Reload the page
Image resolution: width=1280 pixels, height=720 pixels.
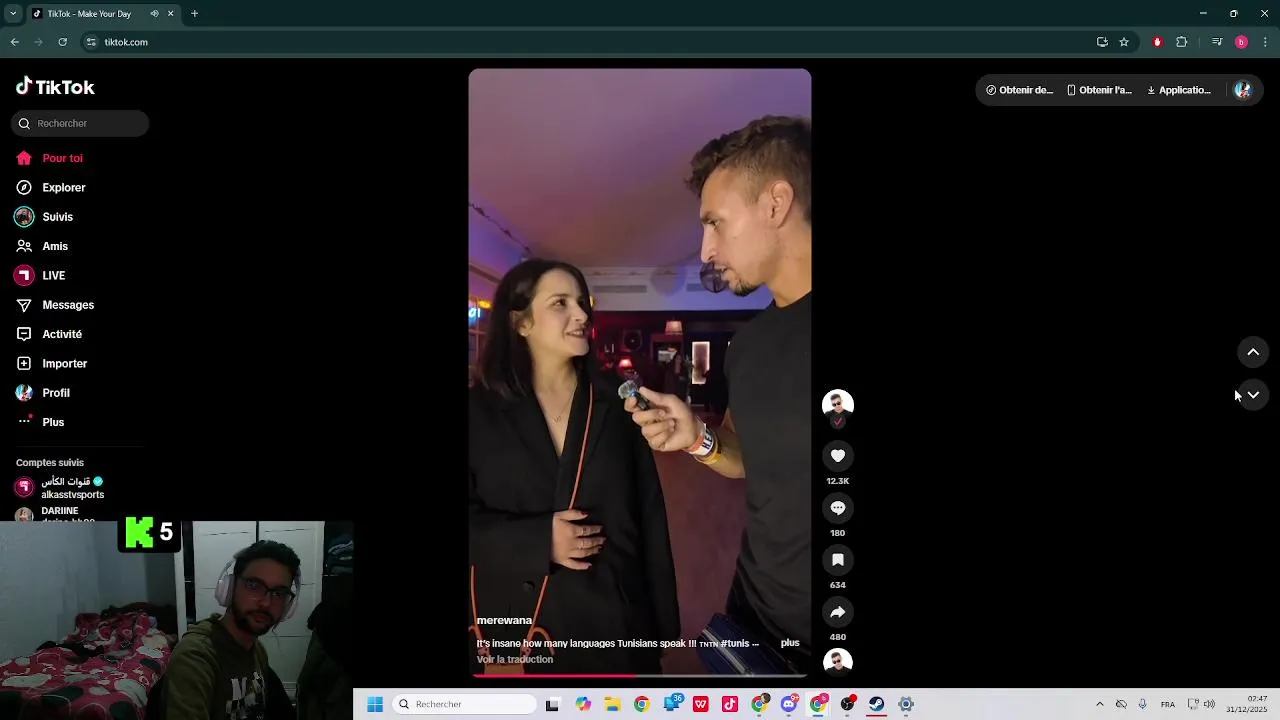pyautogui.click(x=62, y=42)
